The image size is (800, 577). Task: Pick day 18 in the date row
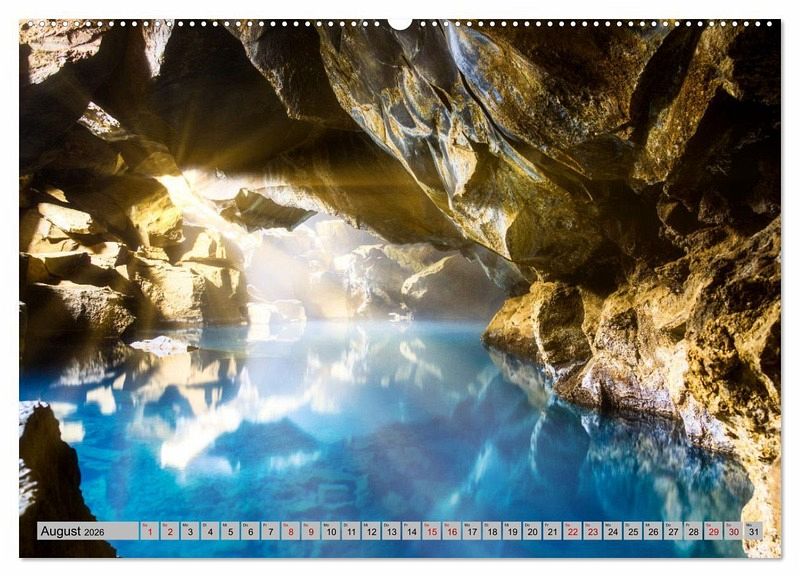pyautogui.click(x=492, y=531)
